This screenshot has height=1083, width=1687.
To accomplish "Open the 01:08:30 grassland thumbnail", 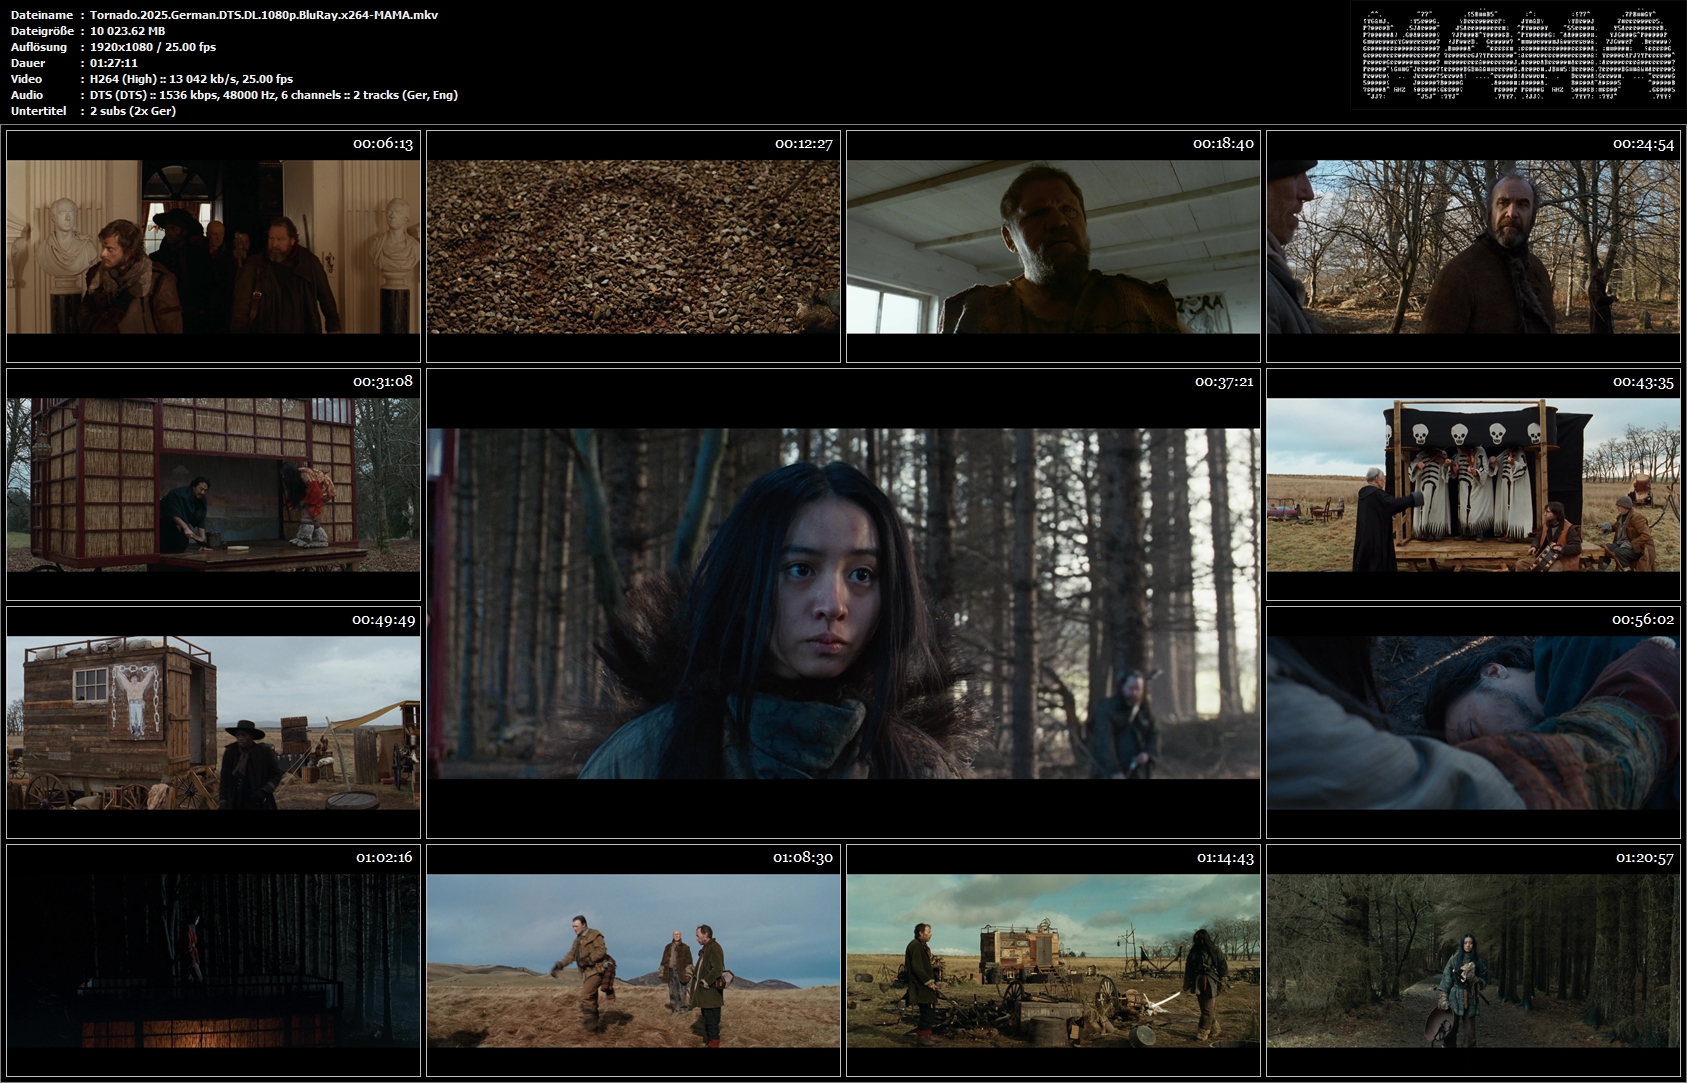I will click(633, 960).
